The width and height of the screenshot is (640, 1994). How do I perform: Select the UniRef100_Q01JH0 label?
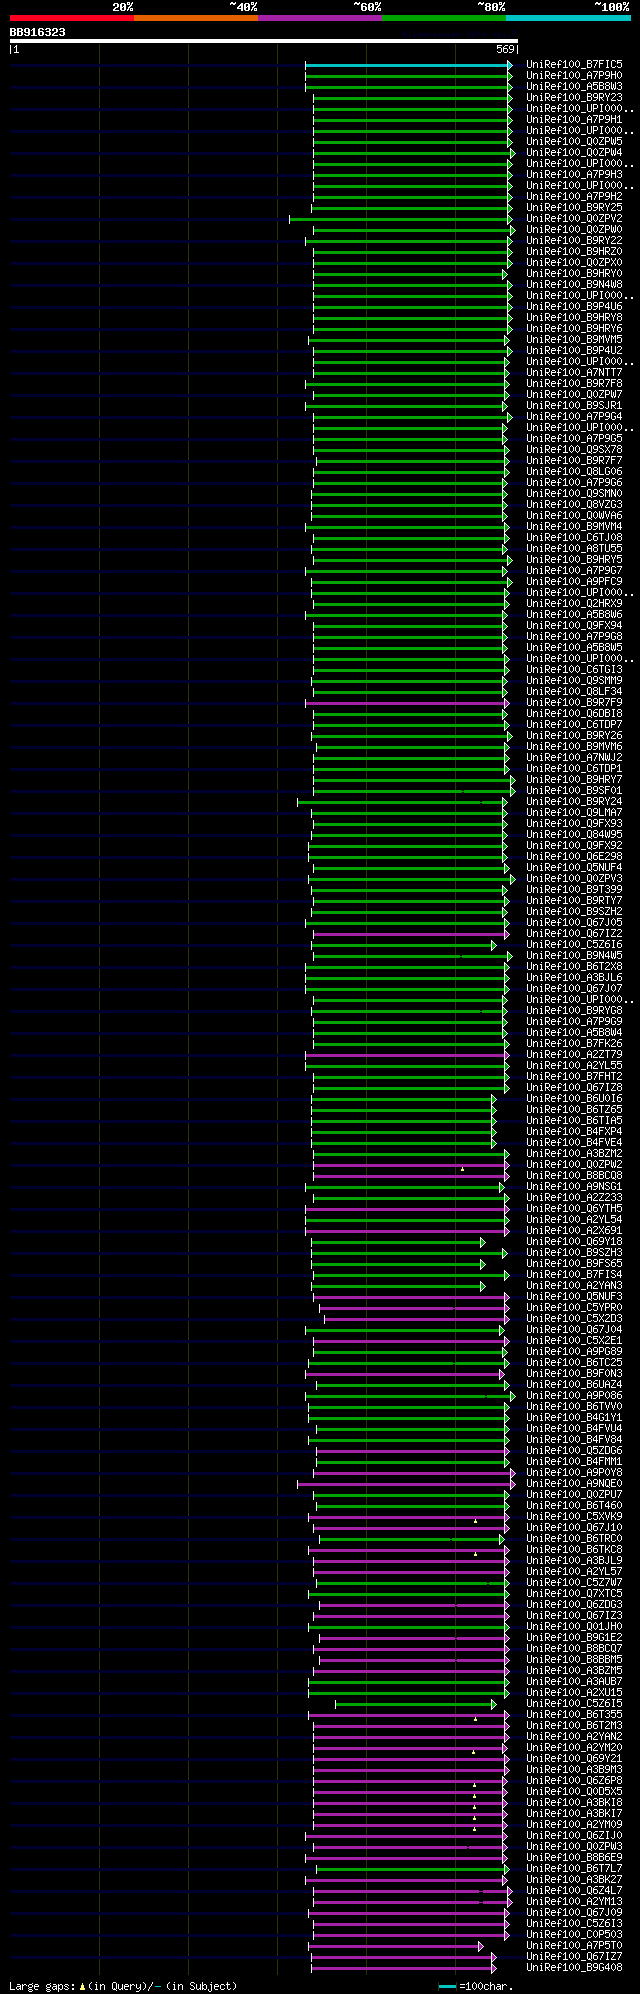(574, 1627)
